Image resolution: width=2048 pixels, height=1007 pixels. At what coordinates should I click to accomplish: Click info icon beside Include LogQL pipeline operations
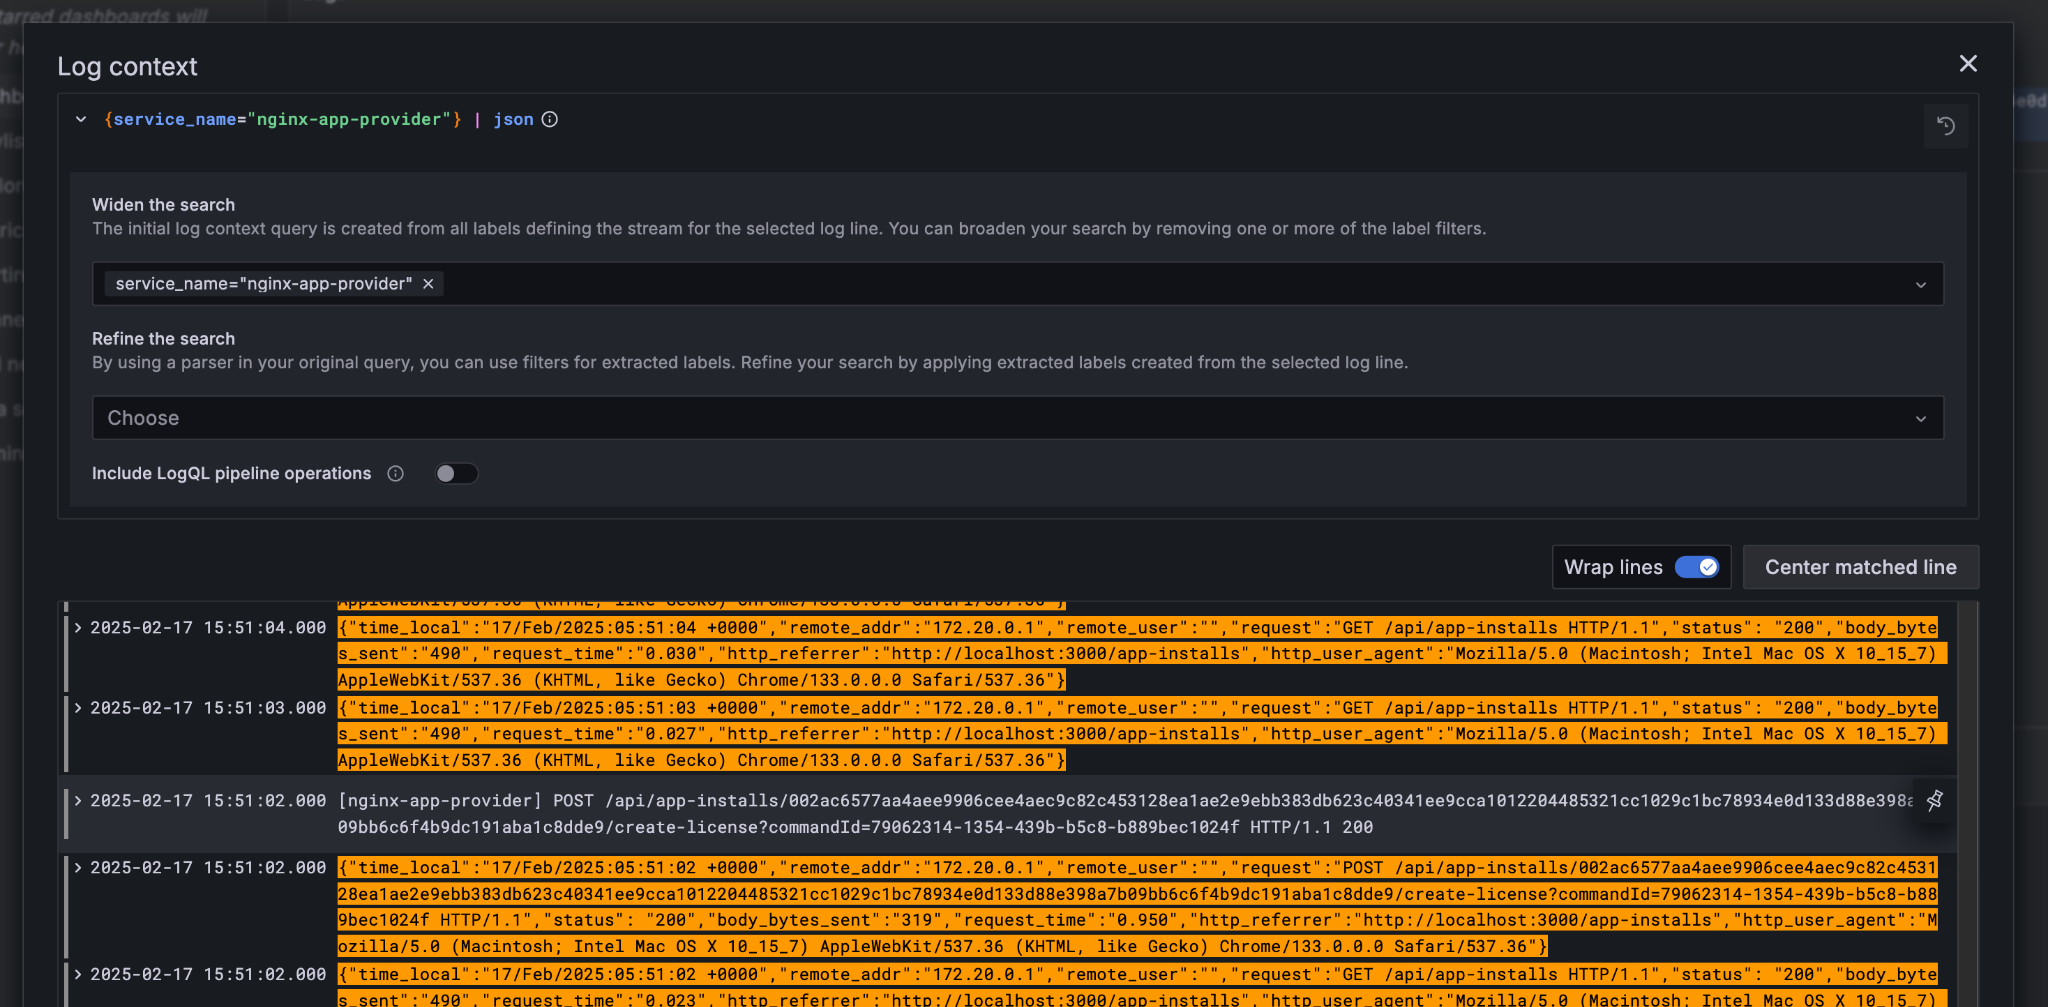pyautogui.click(x=395, y=474)
